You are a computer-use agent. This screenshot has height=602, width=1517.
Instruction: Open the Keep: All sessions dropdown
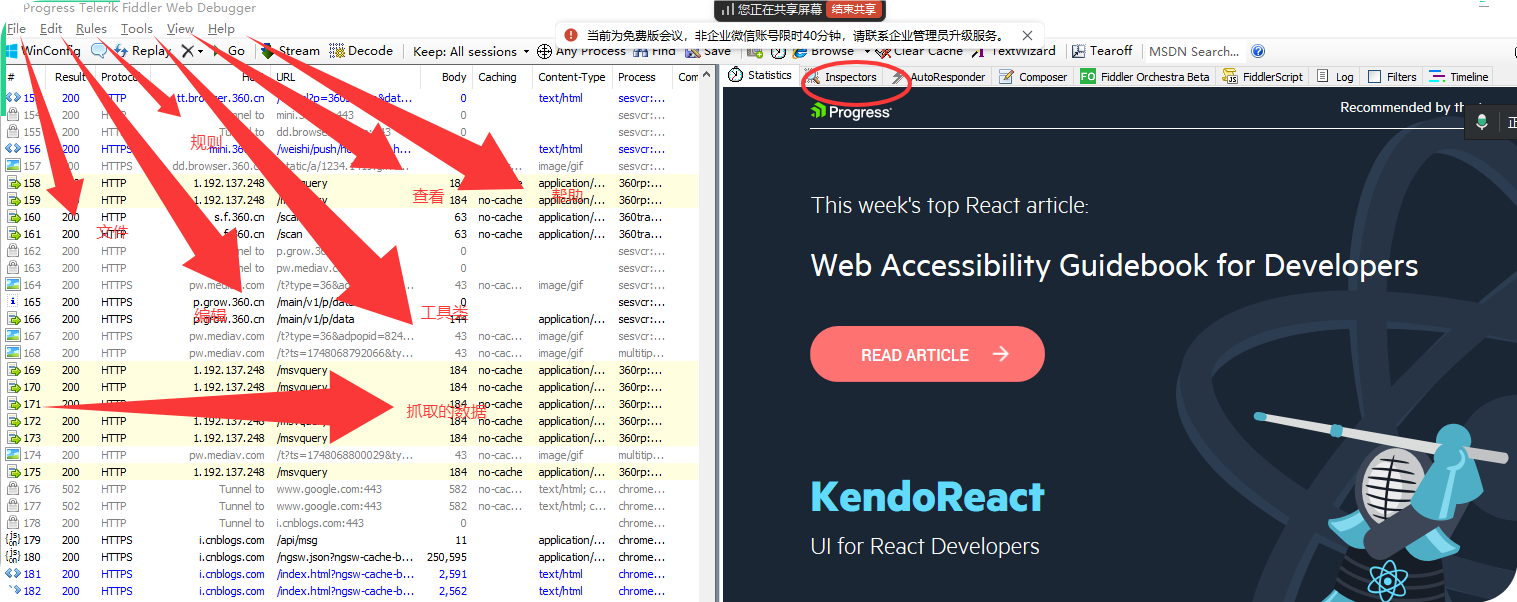pyautogui.click(x=471, y=51)
